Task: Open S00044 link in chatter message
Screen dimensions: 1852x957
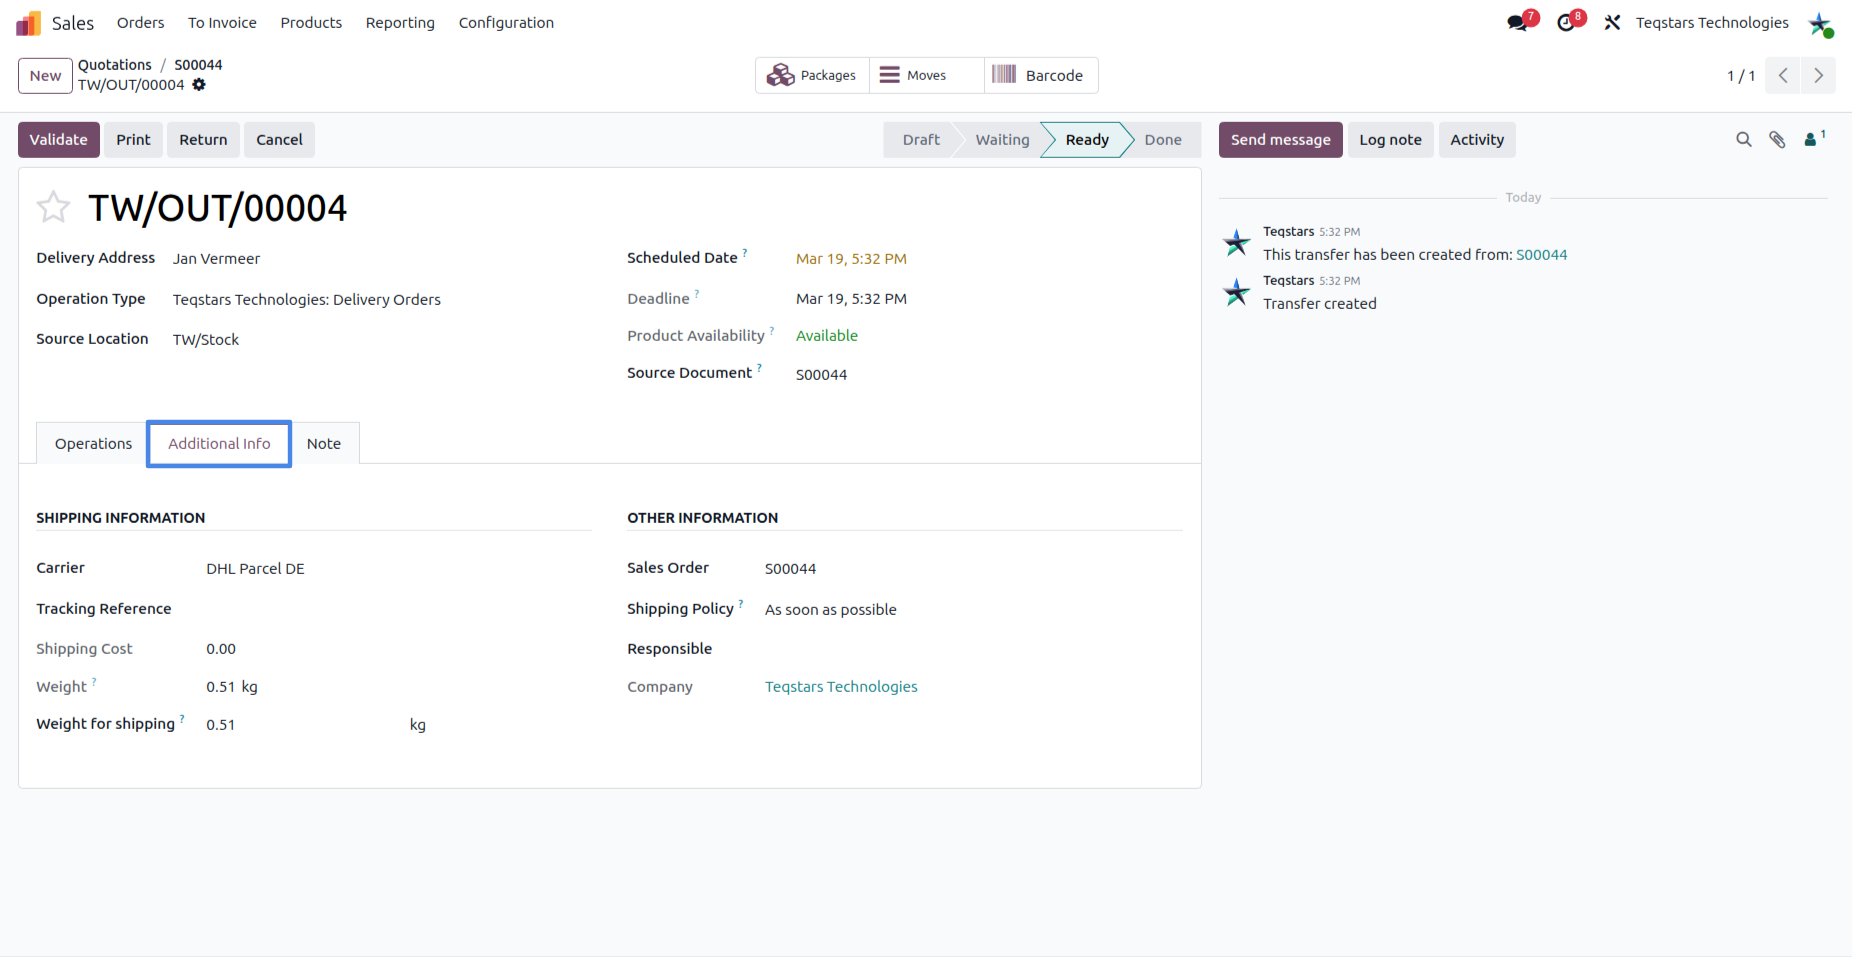Action: point(1541,255)
